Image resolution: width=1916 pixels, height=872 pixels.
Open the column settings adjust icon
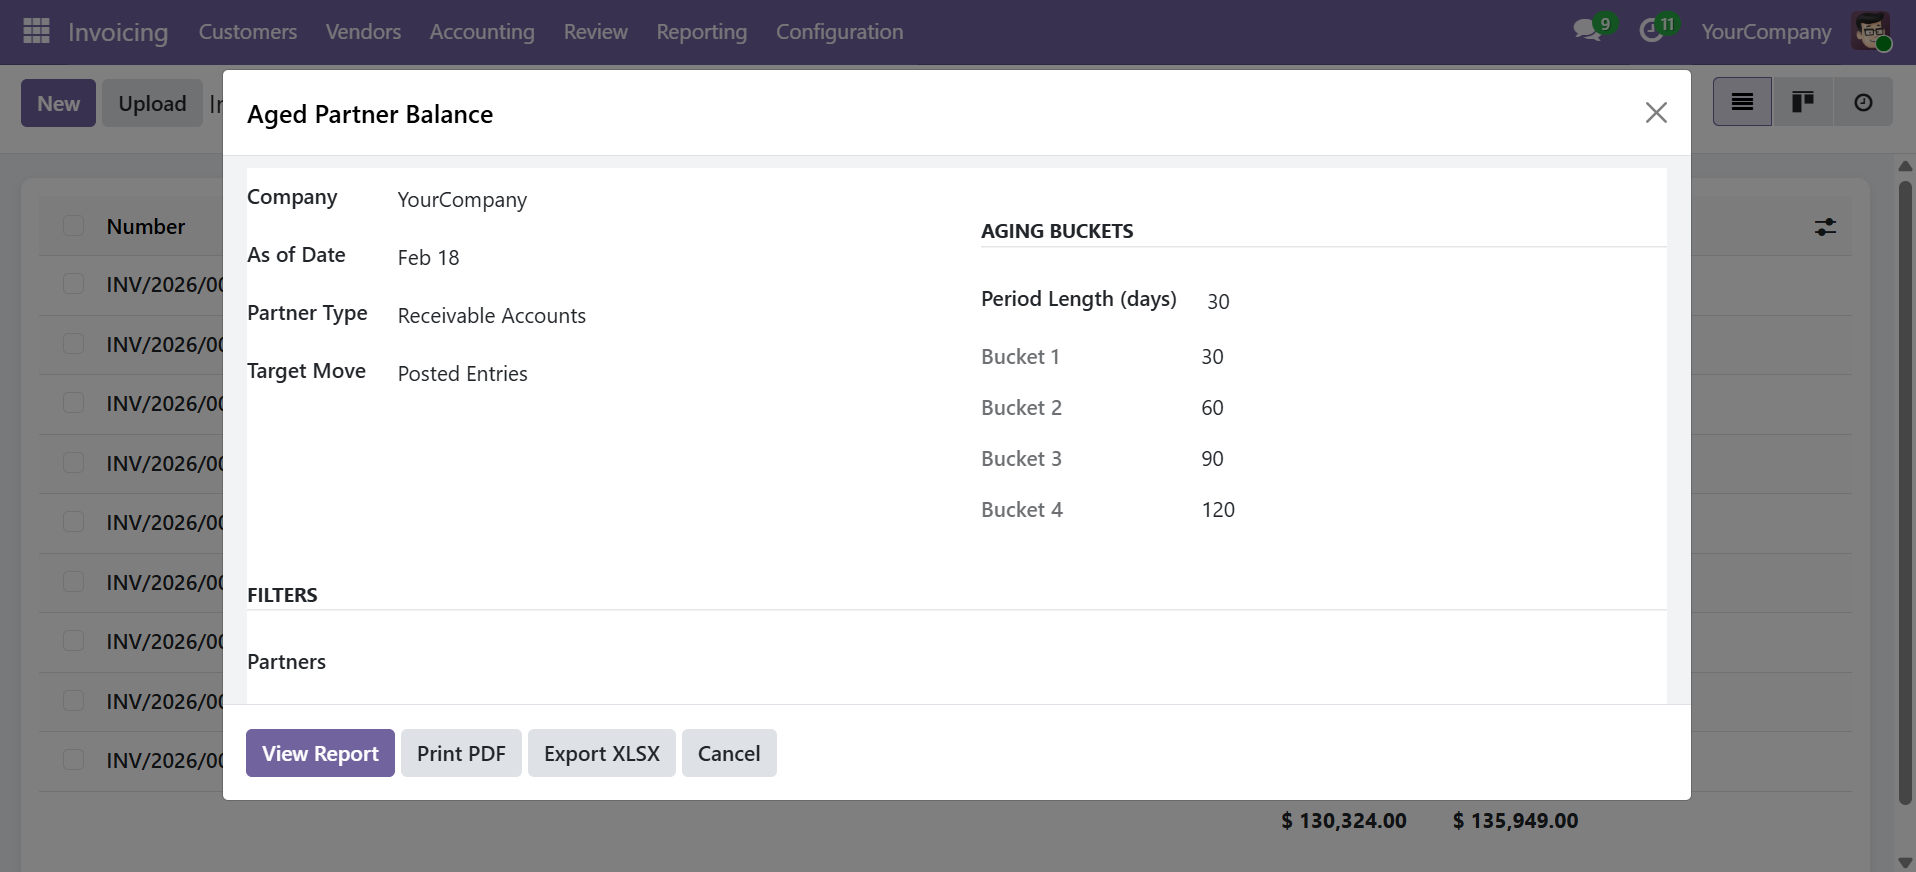(1825, 227)
